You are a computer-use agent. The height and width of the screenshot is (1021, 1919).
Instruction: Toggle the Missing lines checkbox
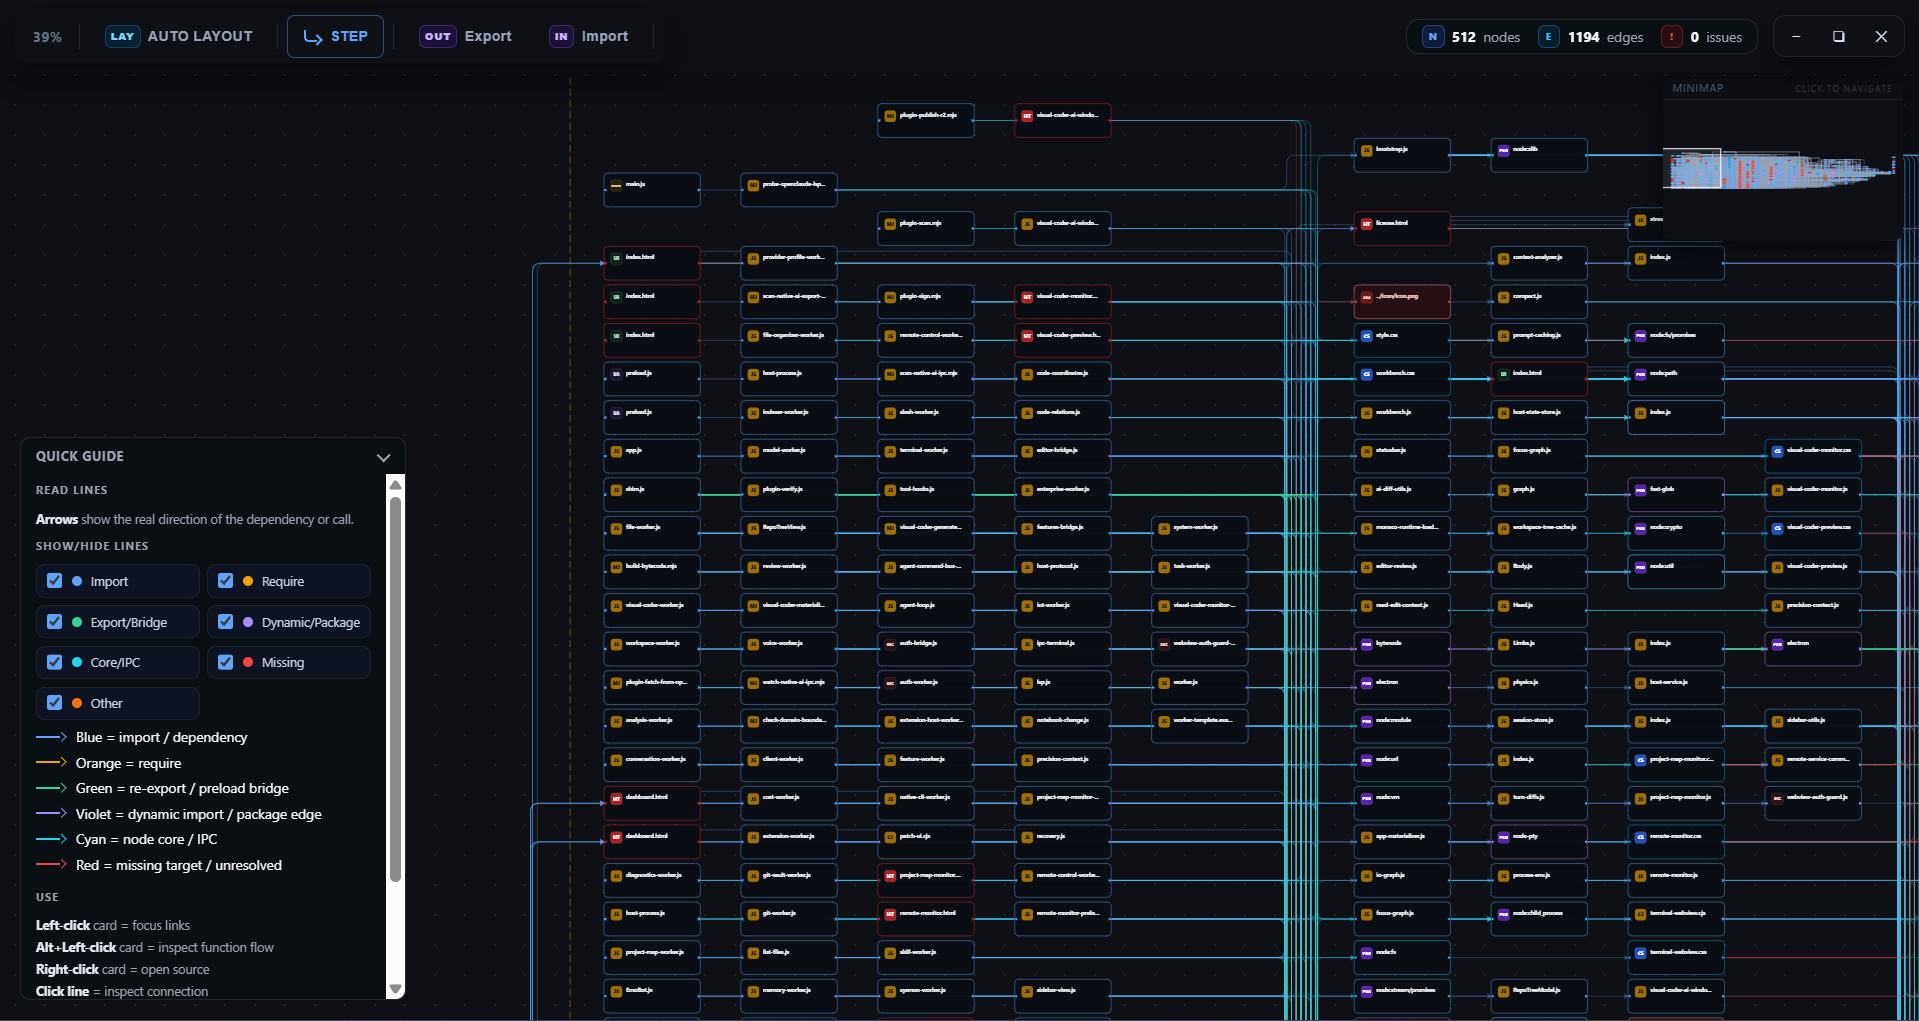point(226,662)
